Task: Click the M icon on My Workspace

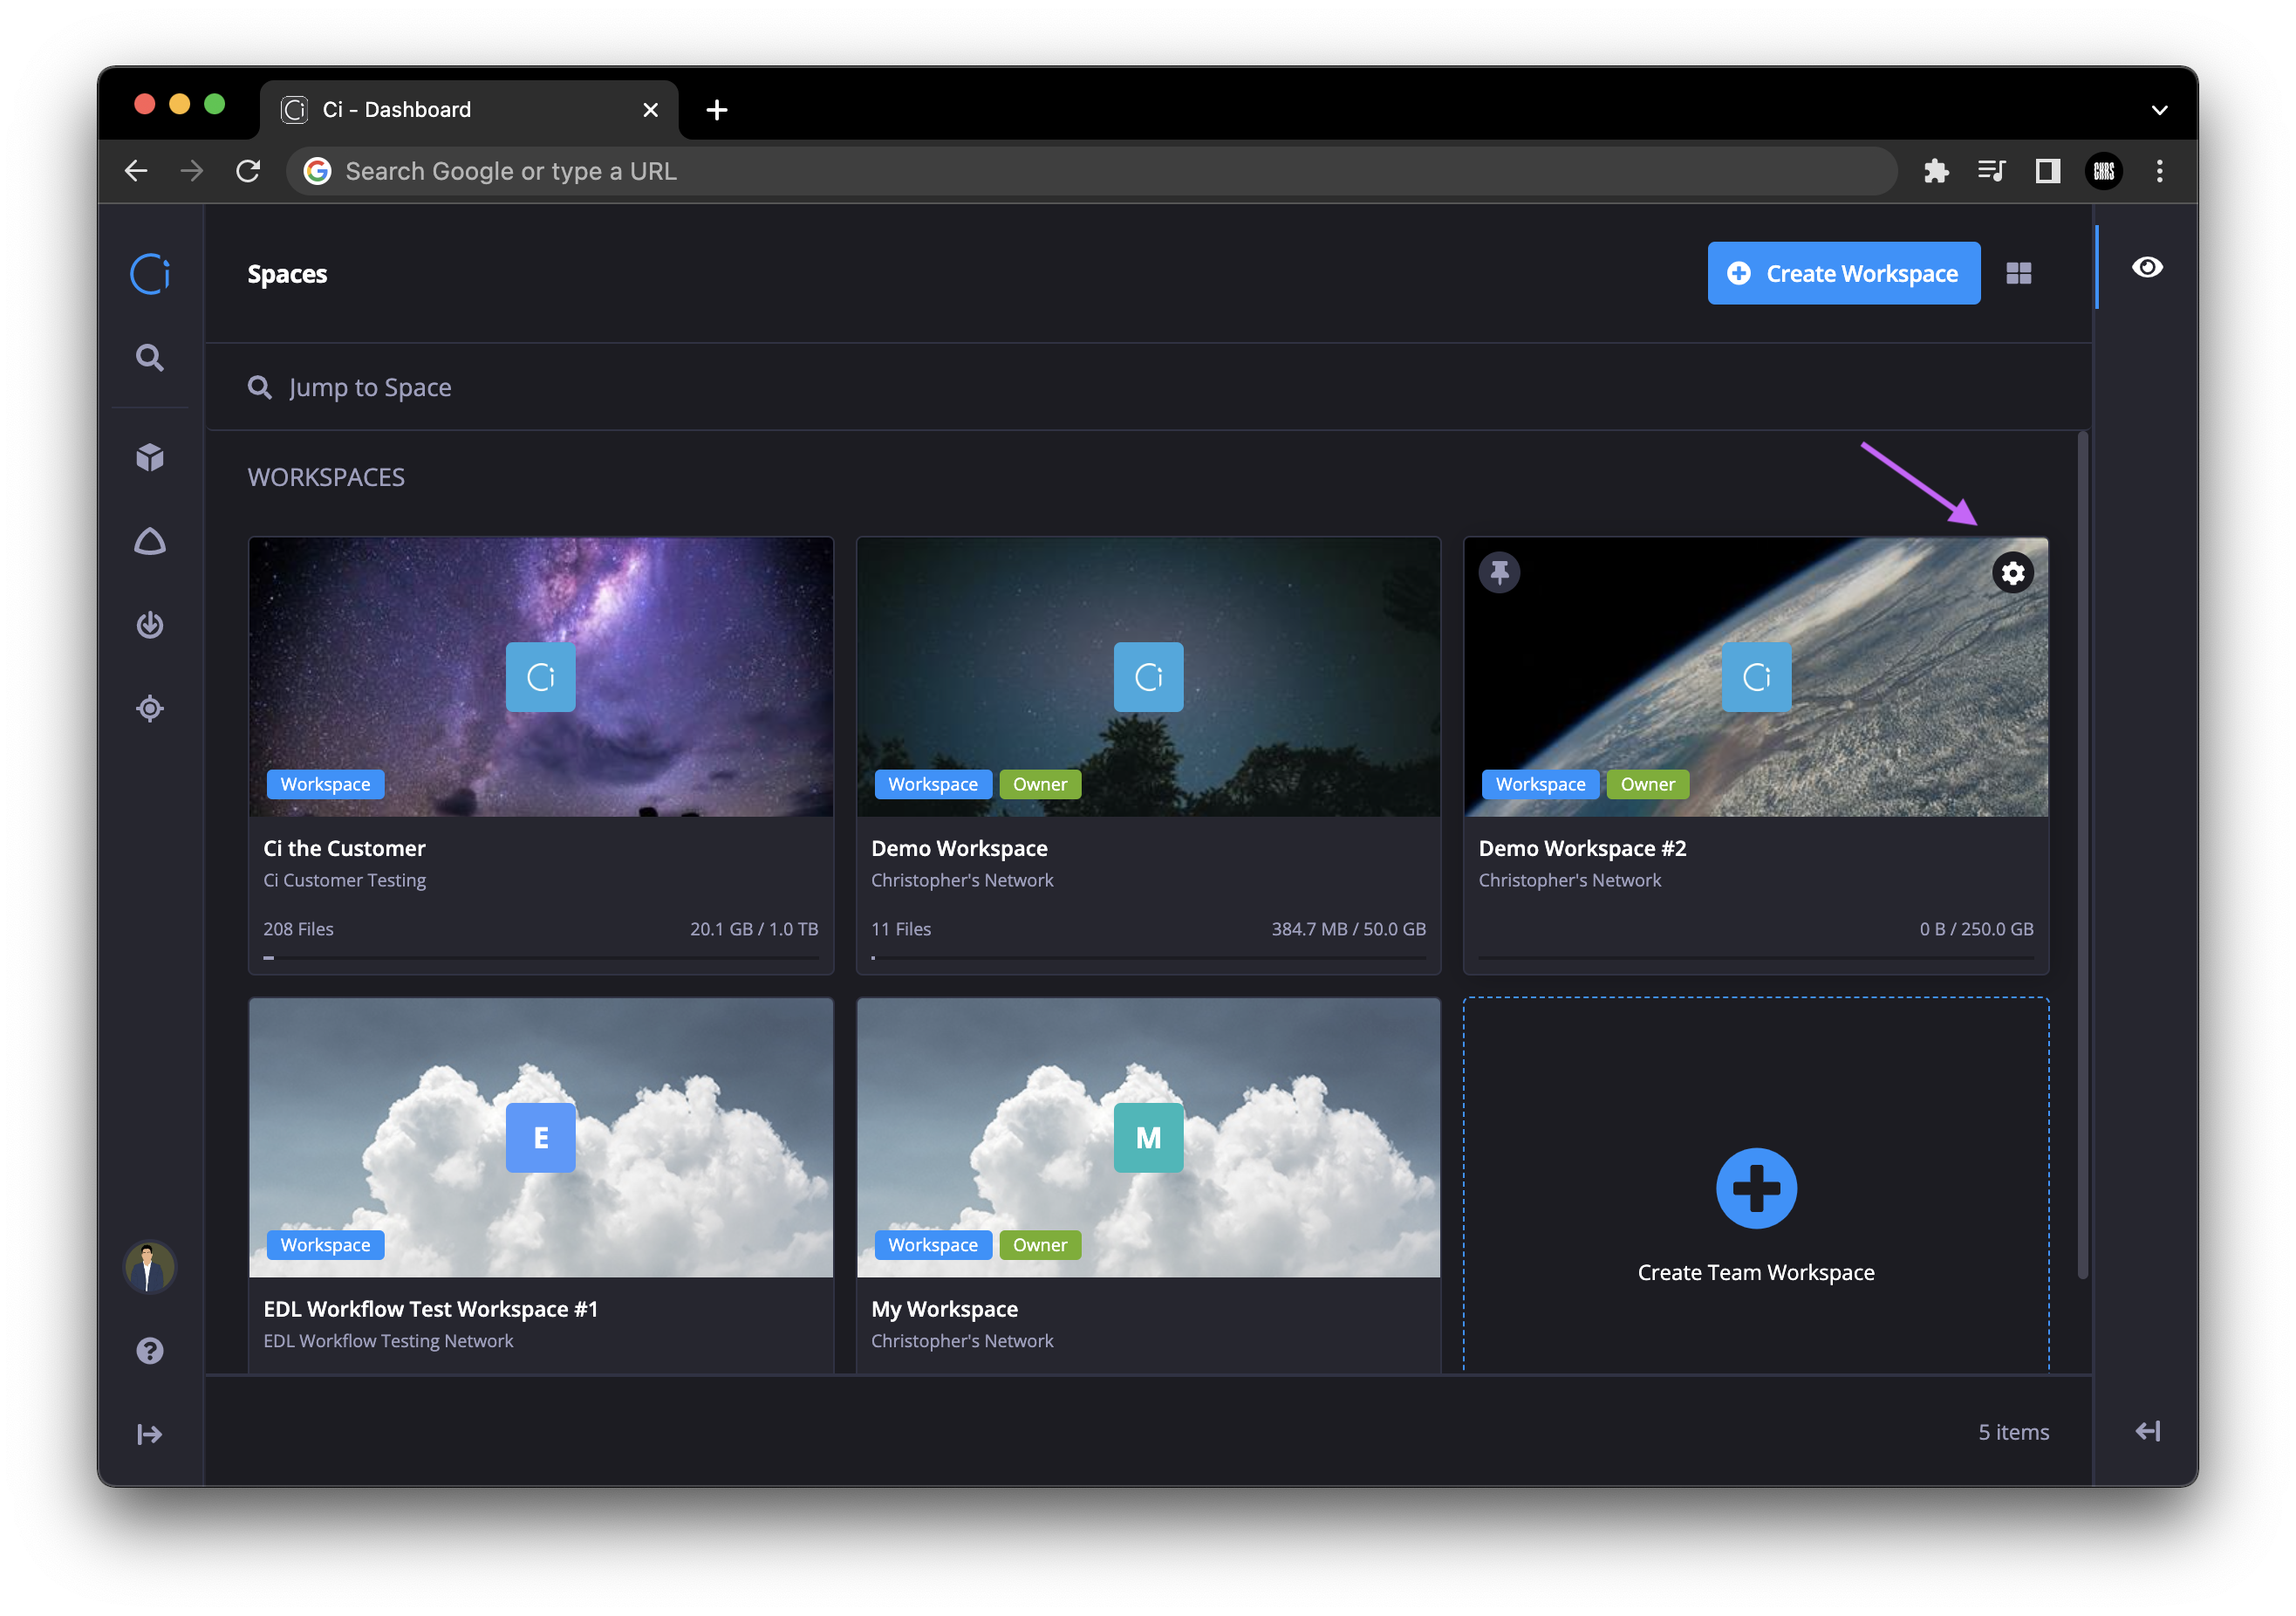Action: pos(1148,1137)
